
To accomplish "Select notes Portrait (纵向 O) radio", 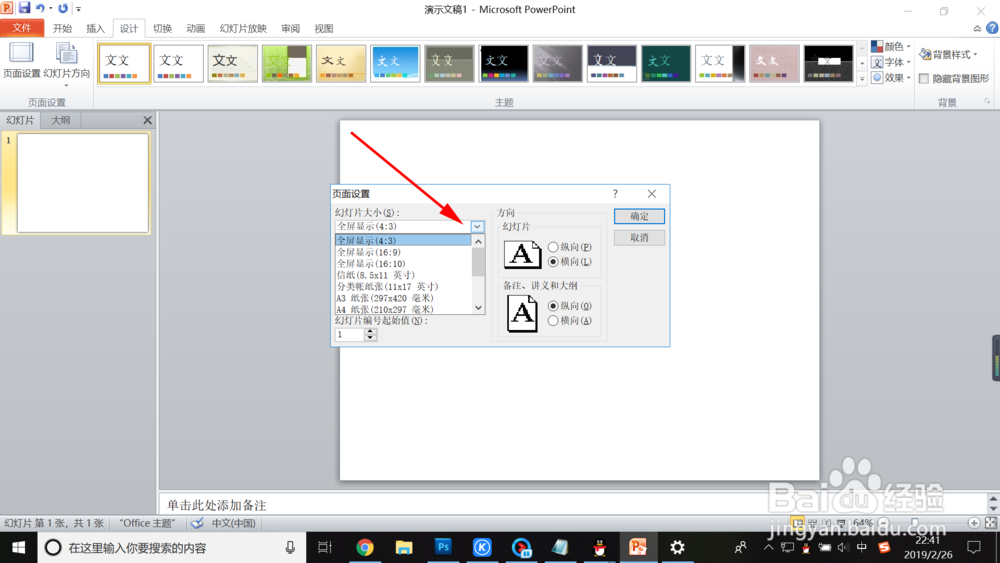I will 553,306.
